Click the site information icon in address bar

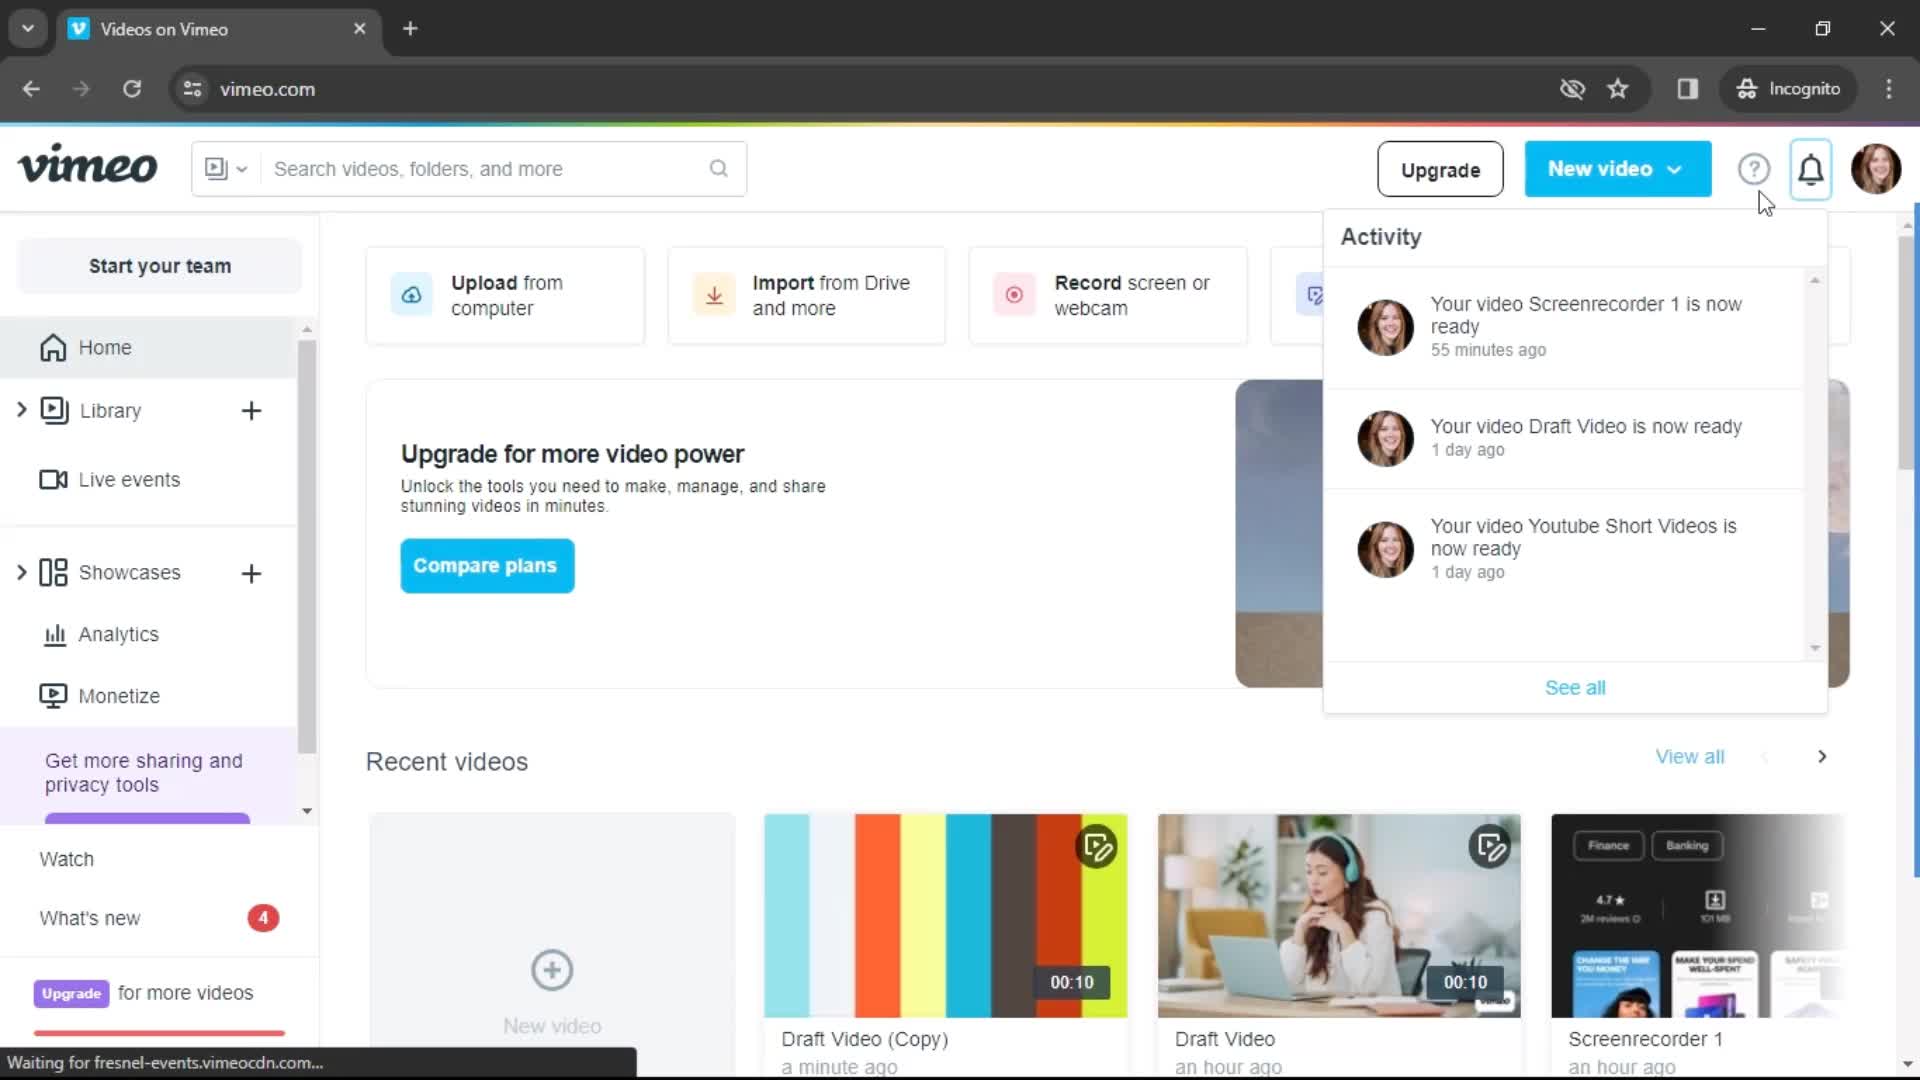[192, 89]
